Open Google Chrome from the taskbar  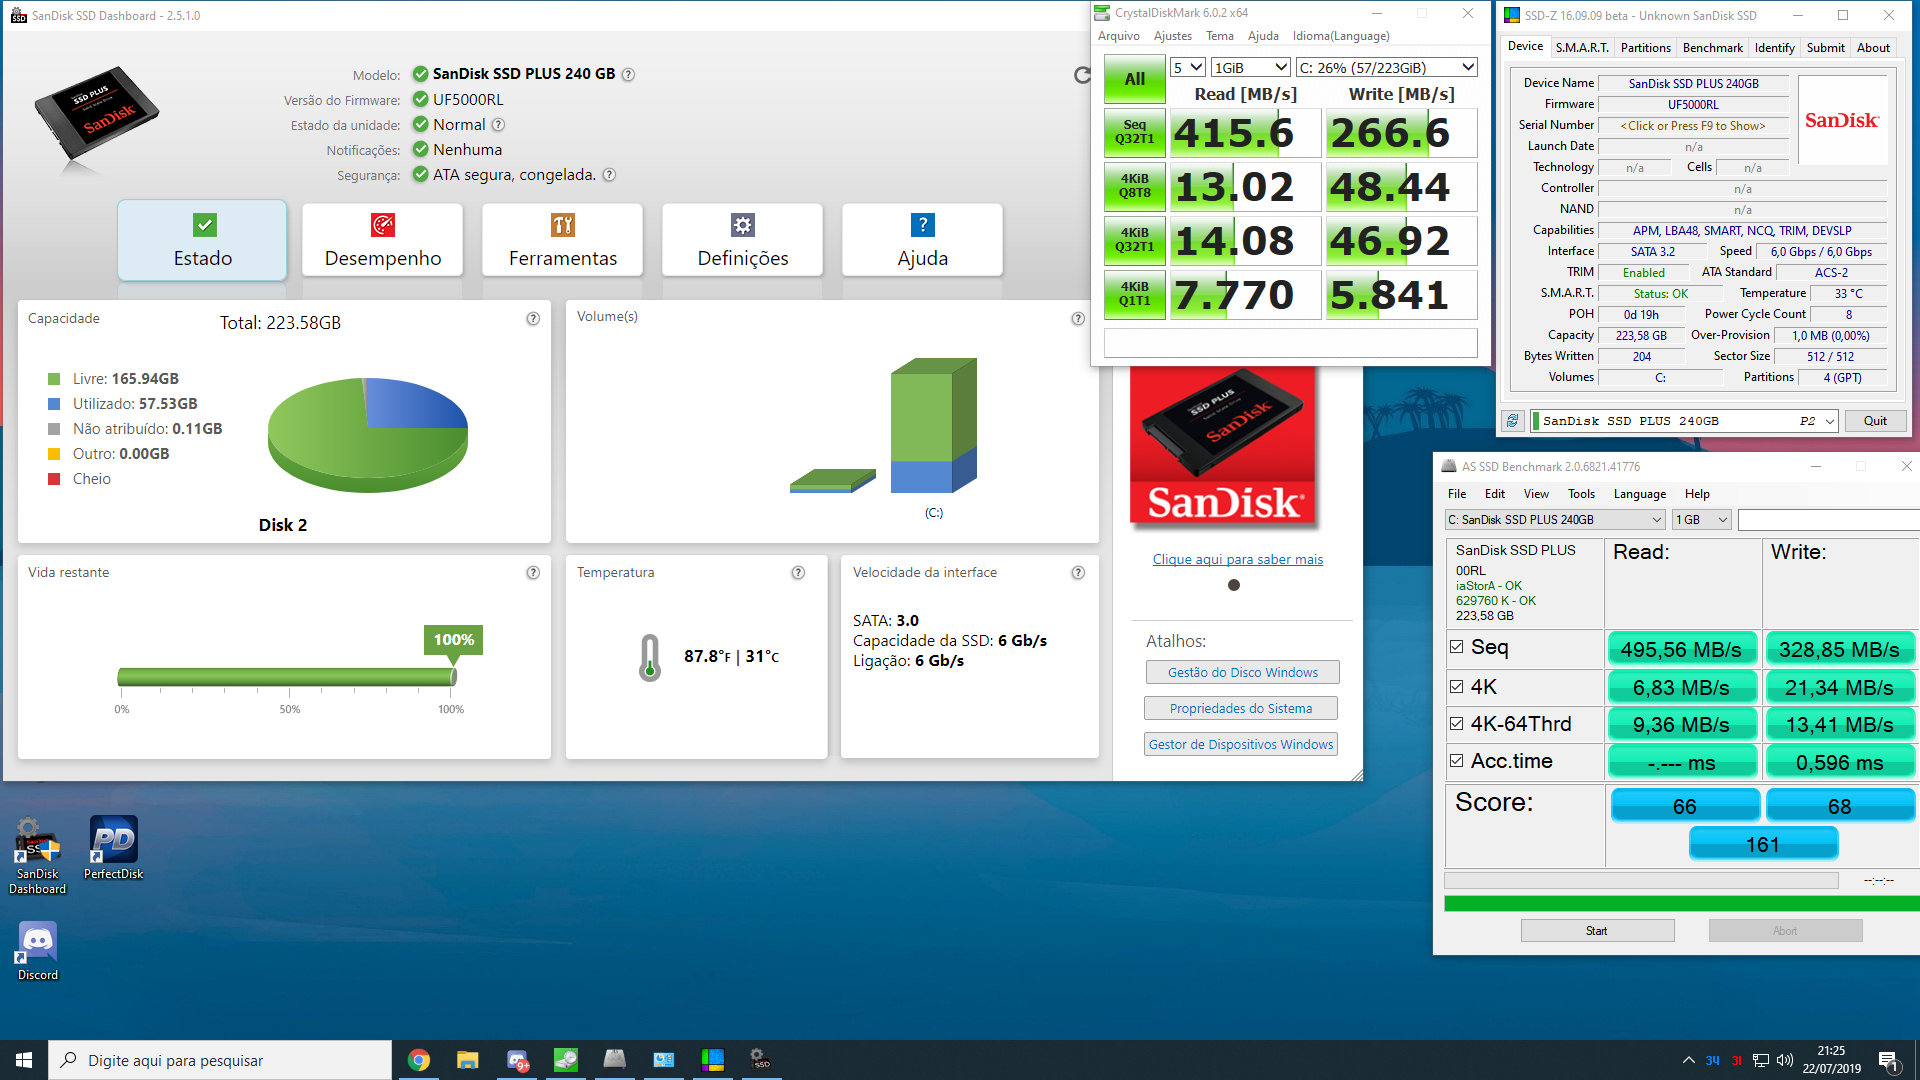(x=419, y=1060)
